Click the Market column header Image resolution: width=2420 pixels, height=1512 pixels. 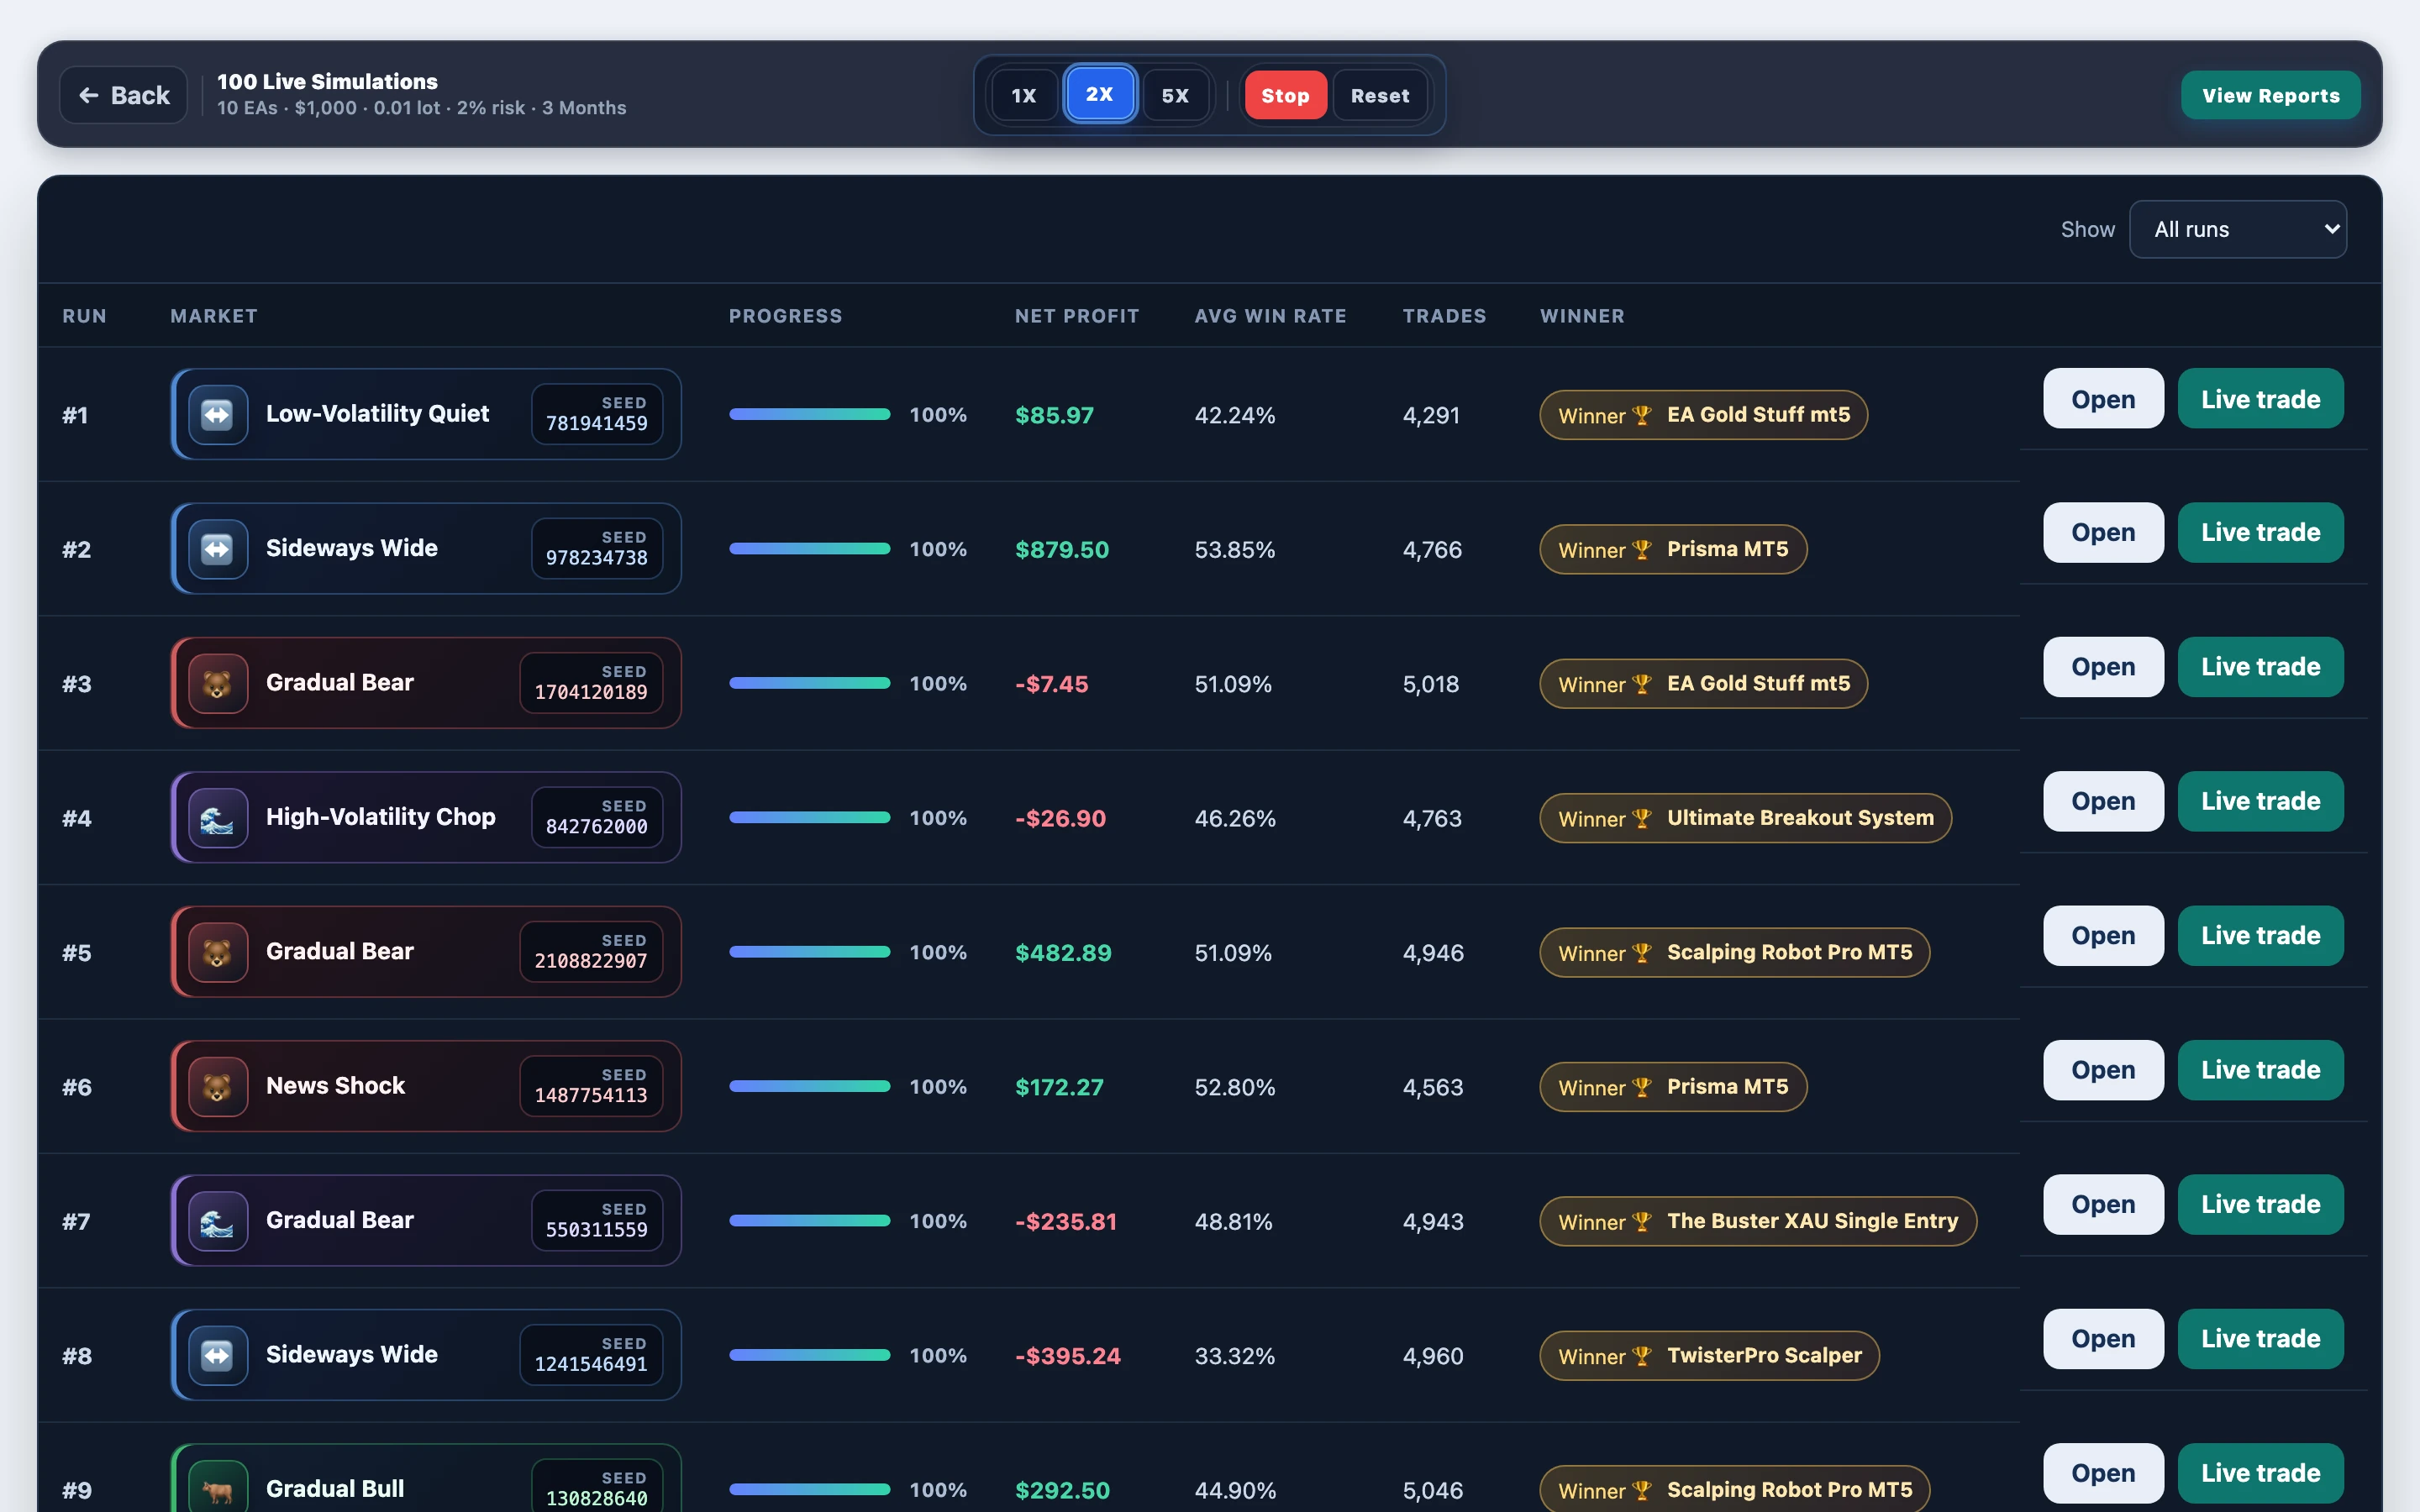pyautogui.click(x=214, y=316)
